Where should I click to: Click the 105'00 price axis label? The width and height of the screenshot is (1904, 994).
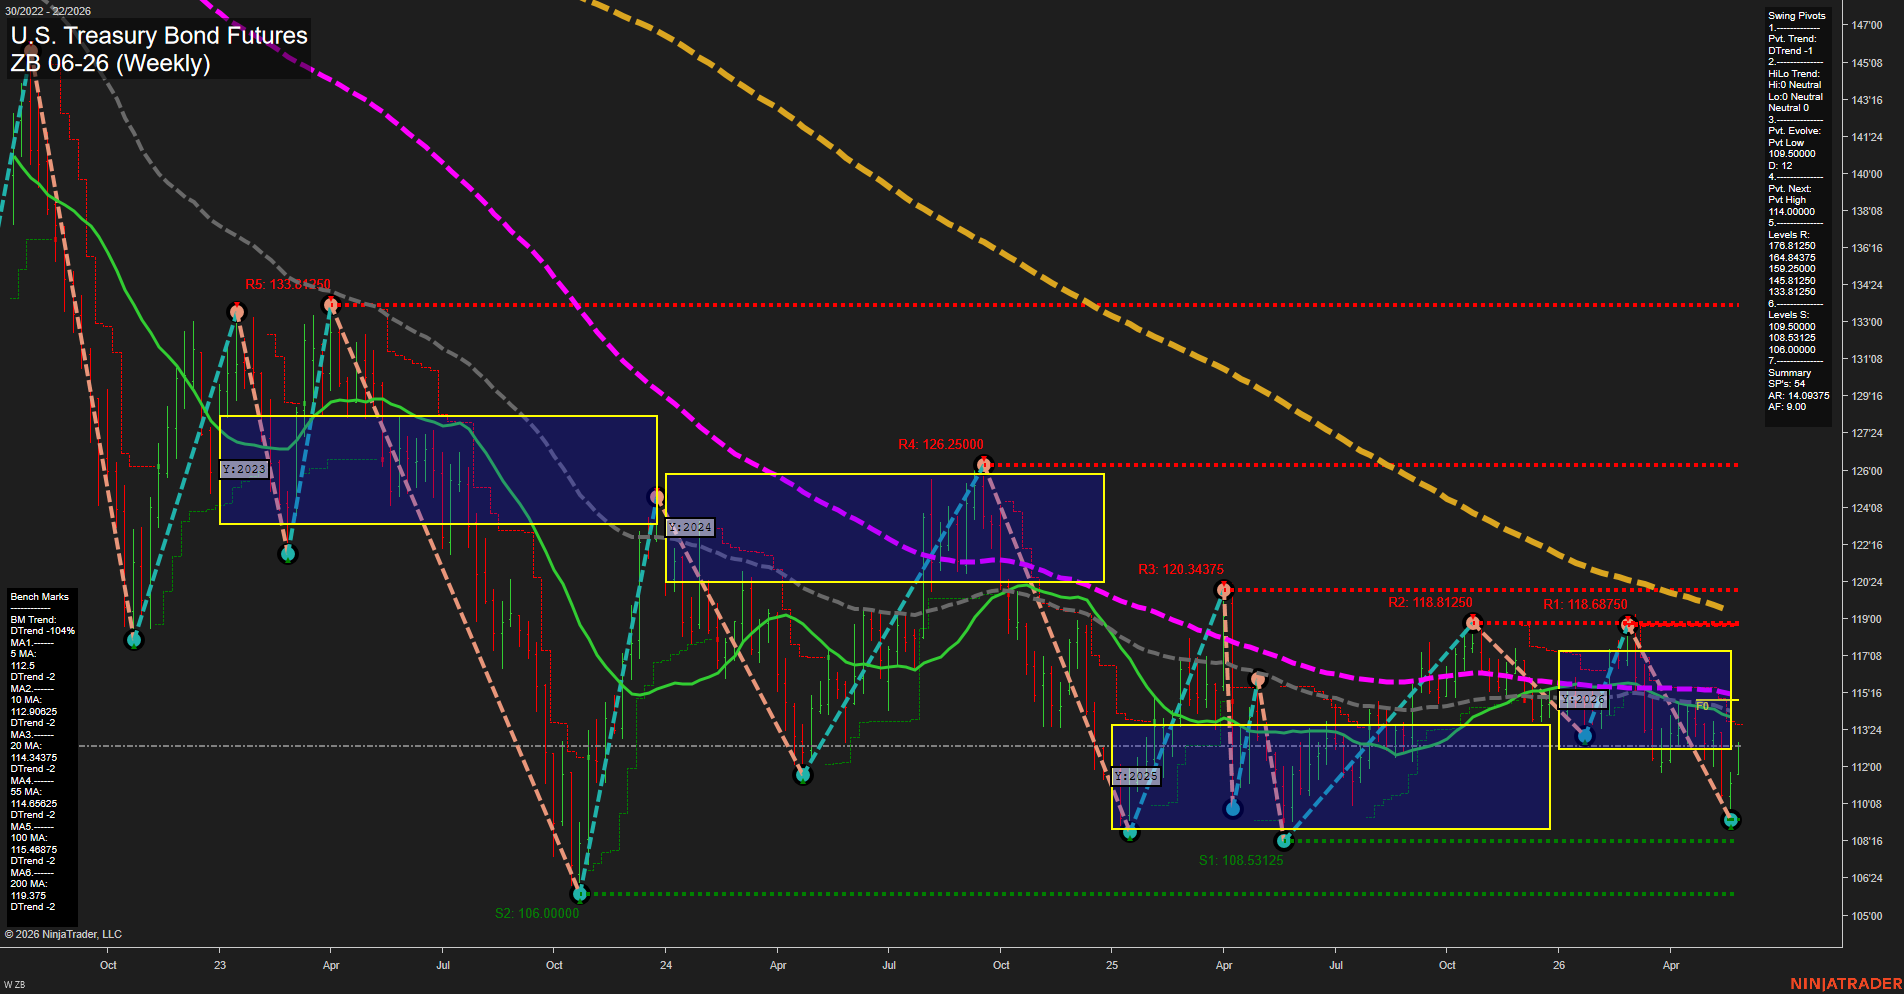[1867, 916]
